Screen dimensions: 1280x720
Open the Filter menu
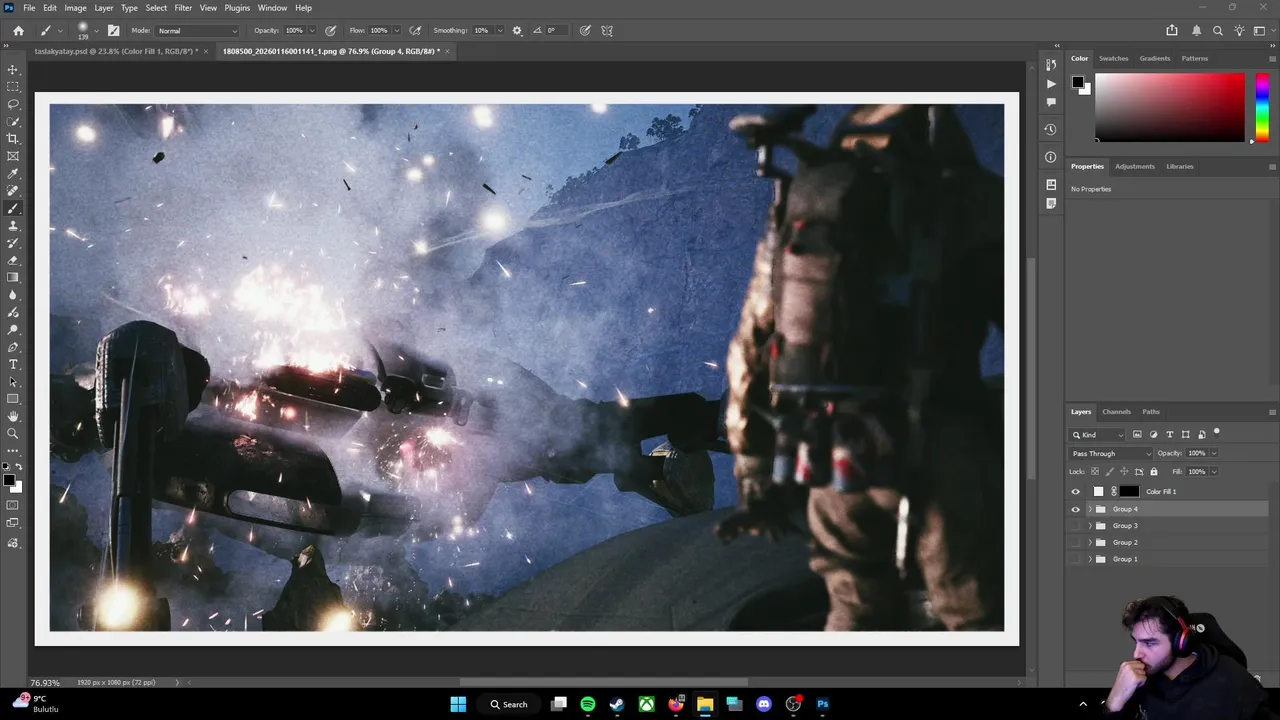pyautogui.click(x=183, y=8)
